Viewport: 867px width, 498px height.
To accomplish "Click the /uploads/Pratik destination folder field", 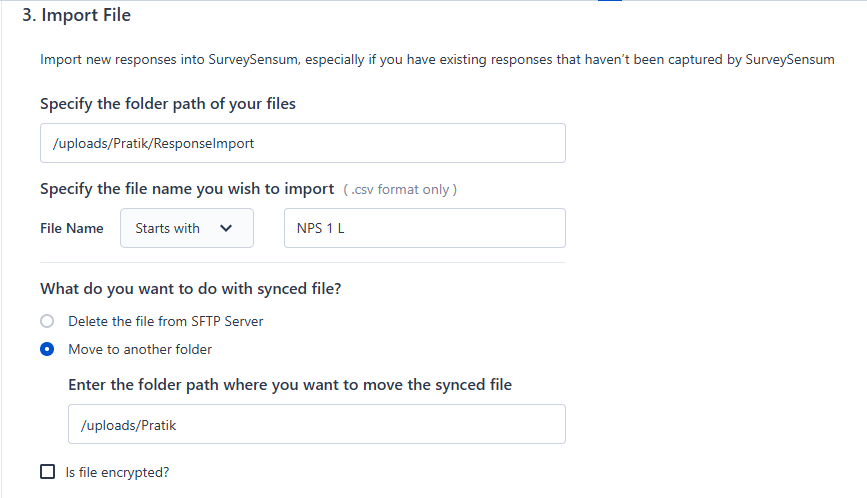I will tap(316, 424).
